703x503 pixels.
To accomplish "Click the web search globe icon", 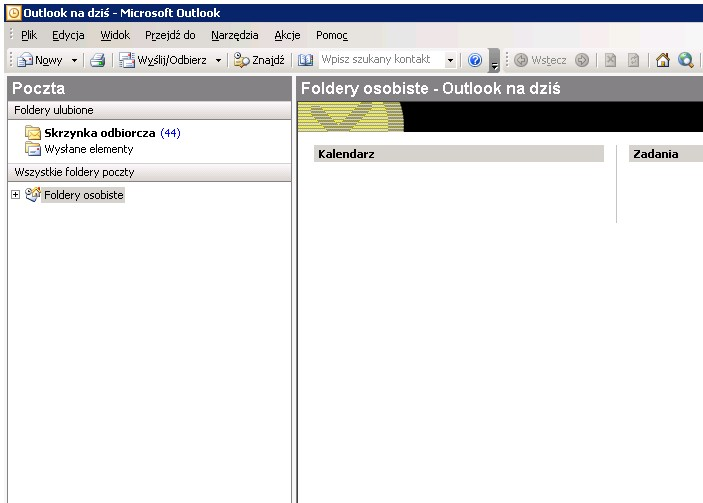I will click(685, 60).
